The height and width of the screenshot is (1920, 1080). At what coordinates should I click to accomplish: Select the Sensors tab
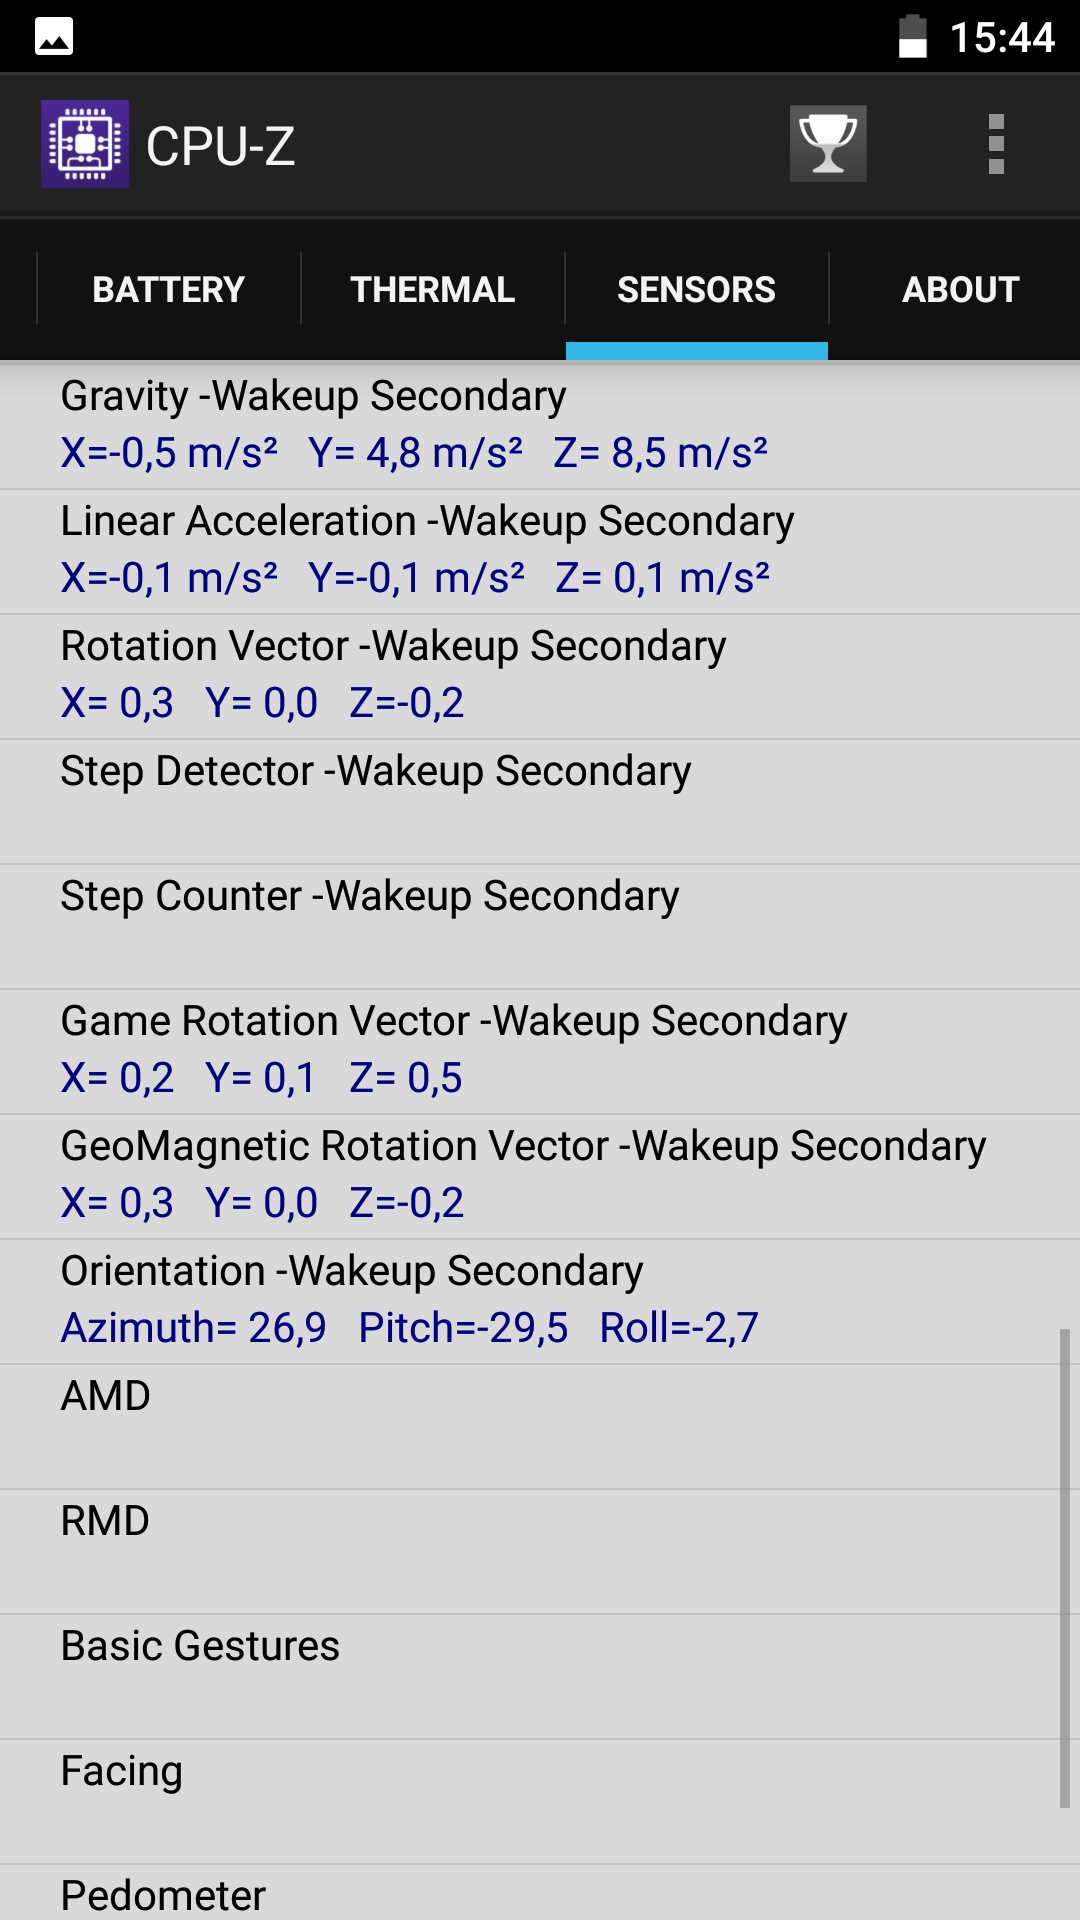697,289
